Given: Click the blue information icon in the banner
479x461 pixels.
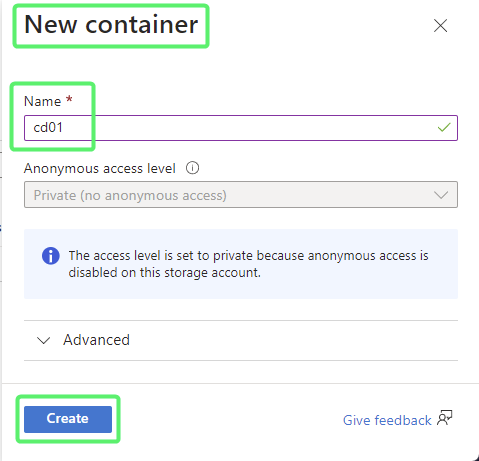Looking at the screenshot, I should point(51,256).
